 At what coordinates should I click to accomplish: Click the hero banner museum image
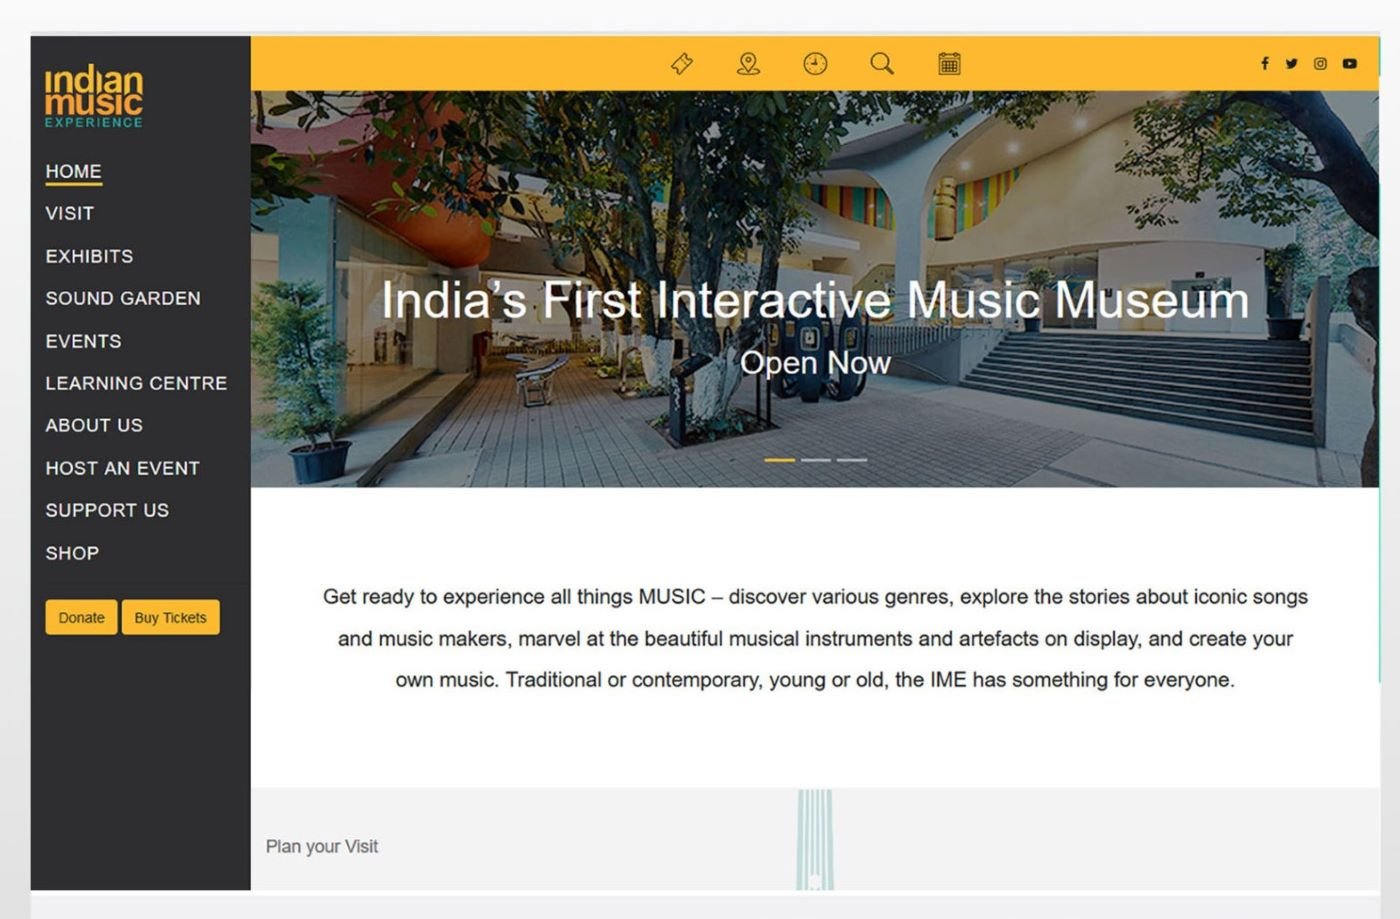815,289
